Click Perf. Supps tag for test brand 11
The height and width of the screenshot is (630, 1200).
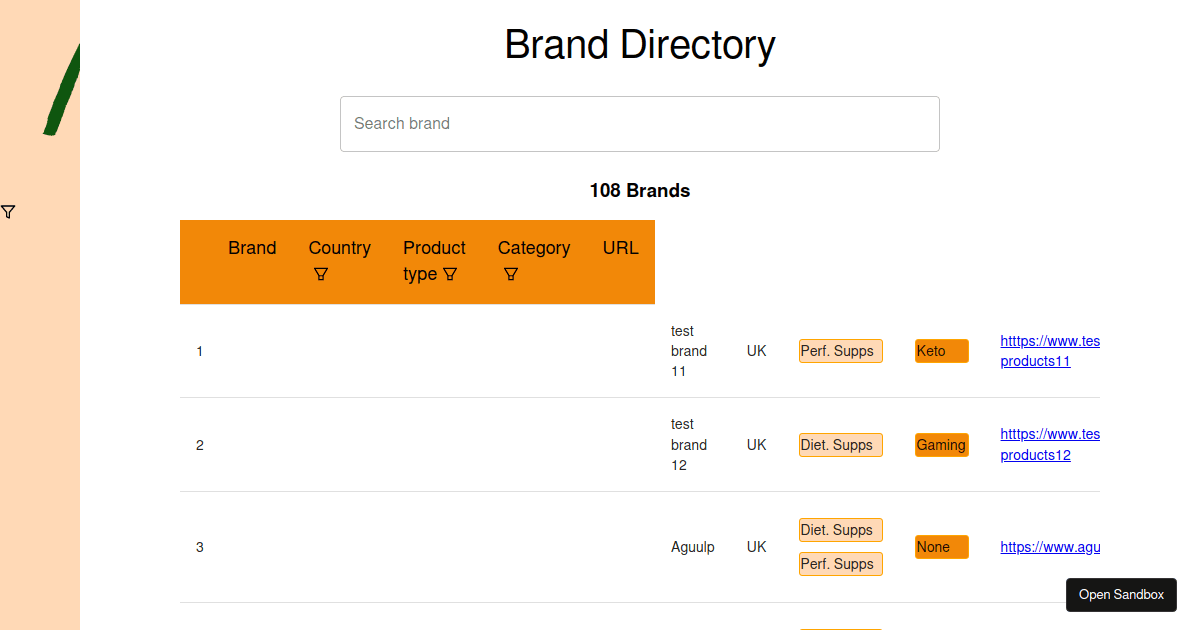coord(841,351)
